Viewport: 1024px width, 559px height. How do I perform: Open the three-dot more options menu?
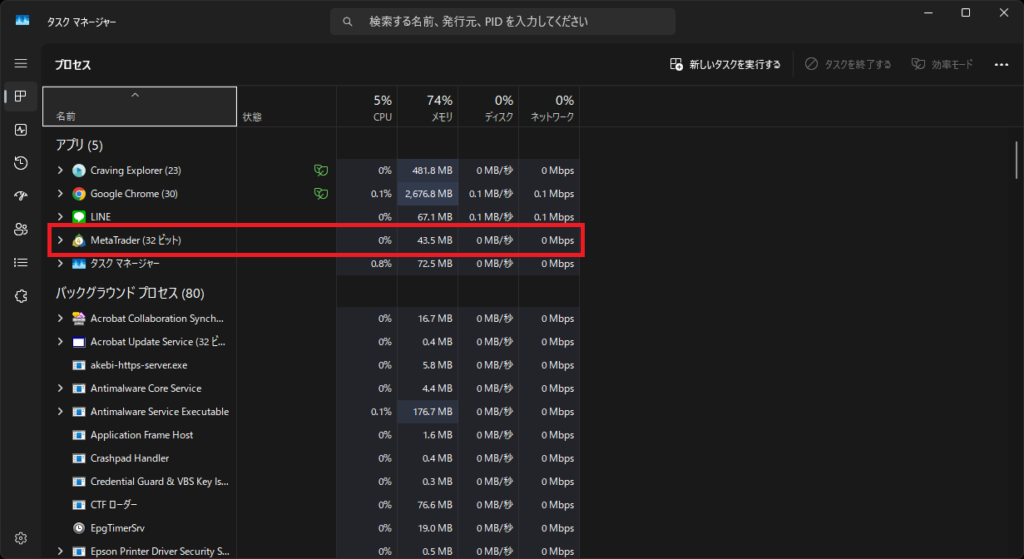point(1001,64)
